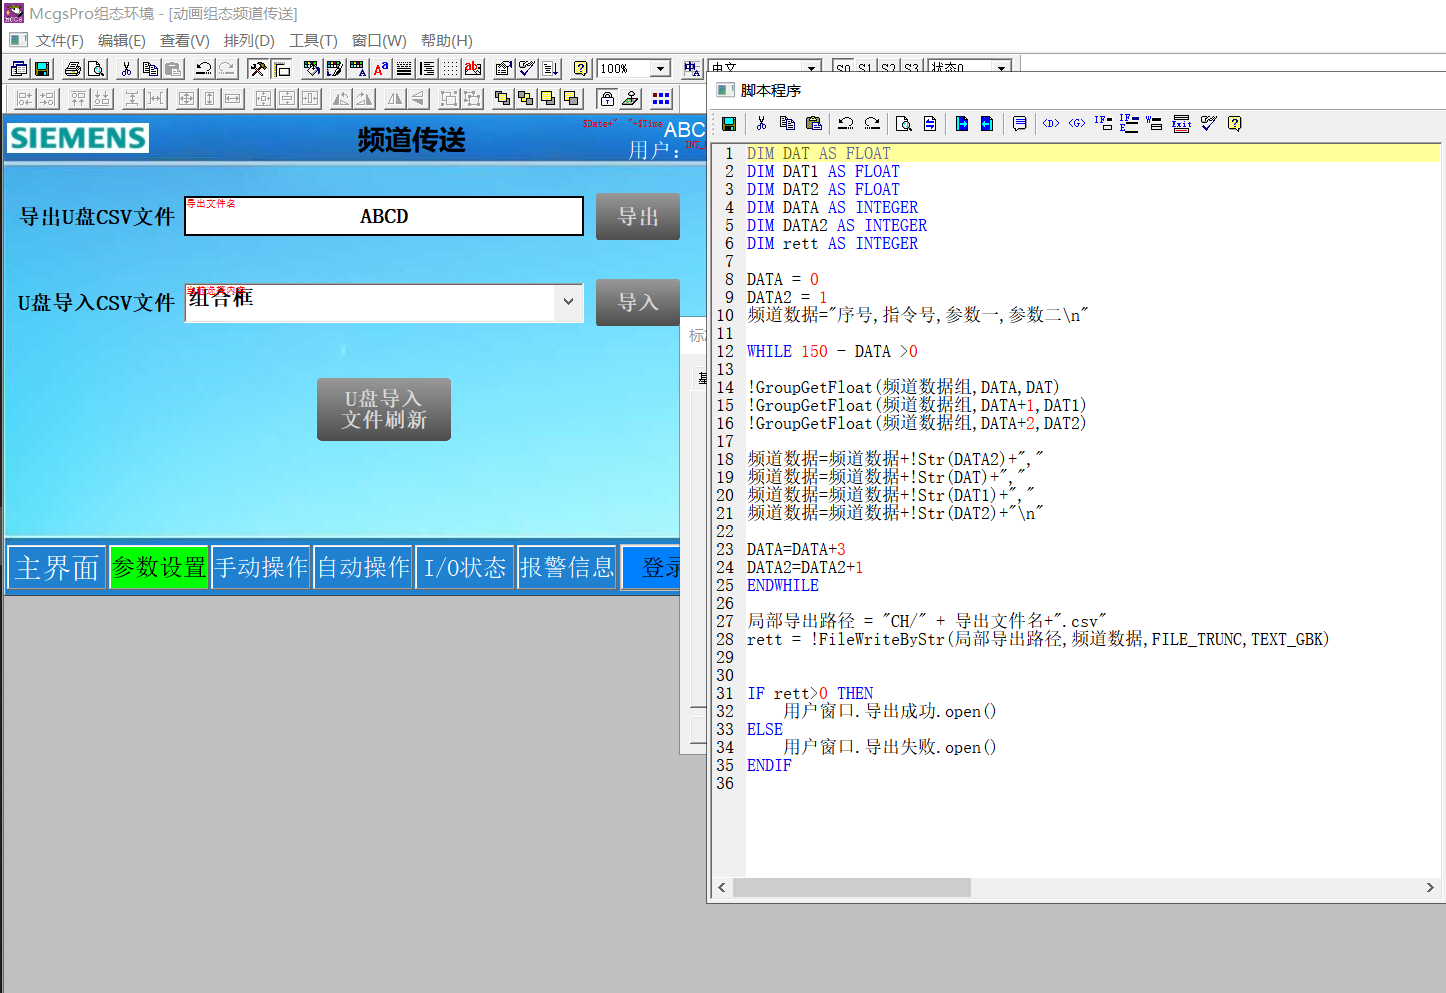1446x993 pixels.
Task: Toggle the dotted grid display icon
Action: point(451,69)
